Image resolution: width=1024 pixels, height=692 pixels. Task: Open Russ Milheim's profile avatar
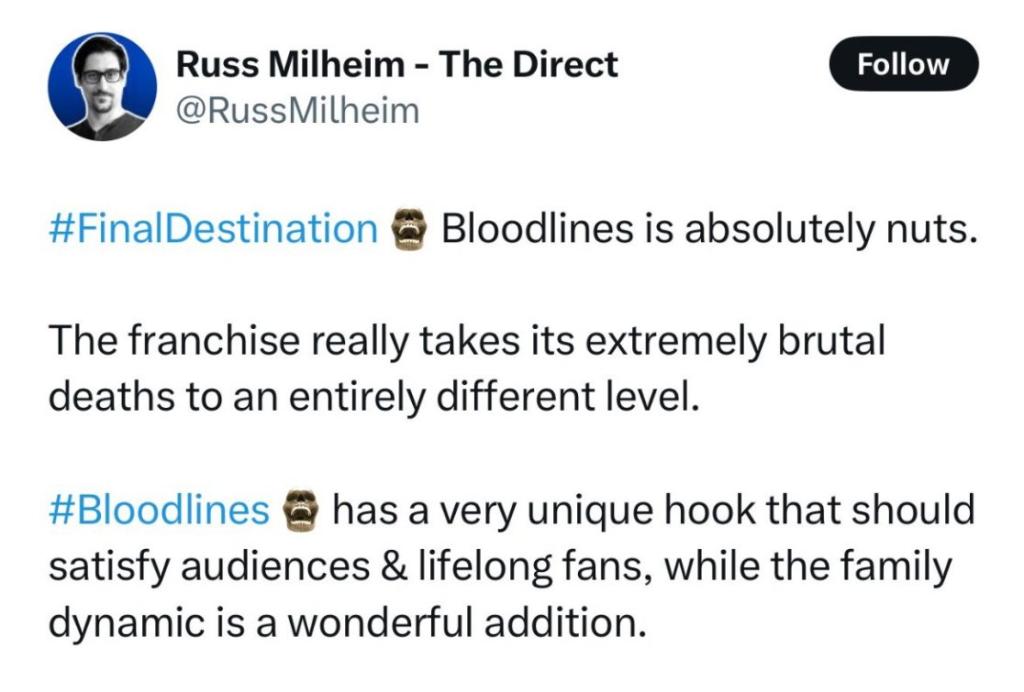point(102,87)
